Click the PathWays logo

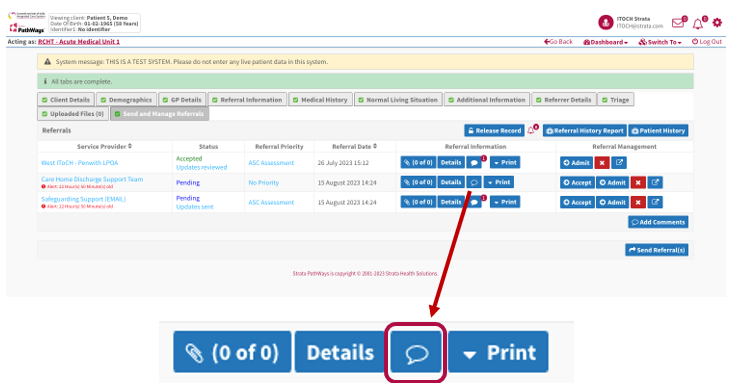[27, 29]
